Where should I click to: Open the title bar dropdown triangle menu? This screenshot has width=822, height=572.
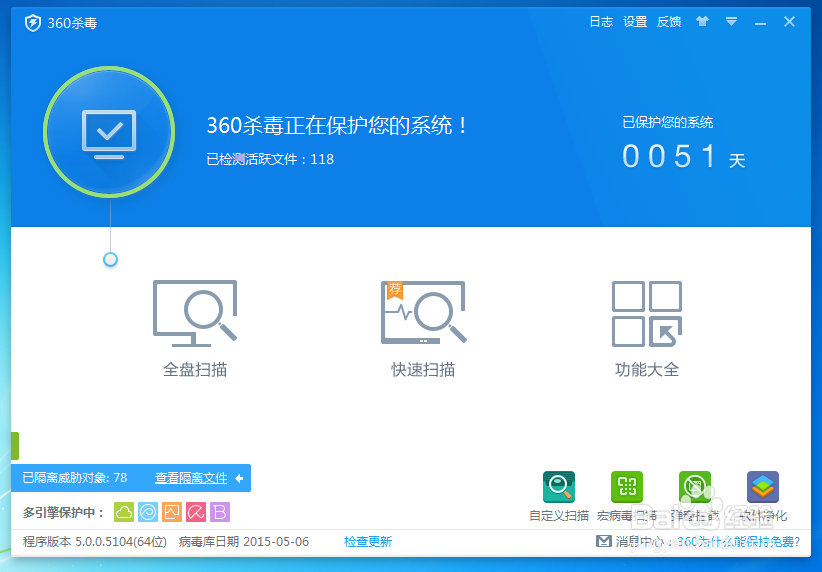coord(731,21)
